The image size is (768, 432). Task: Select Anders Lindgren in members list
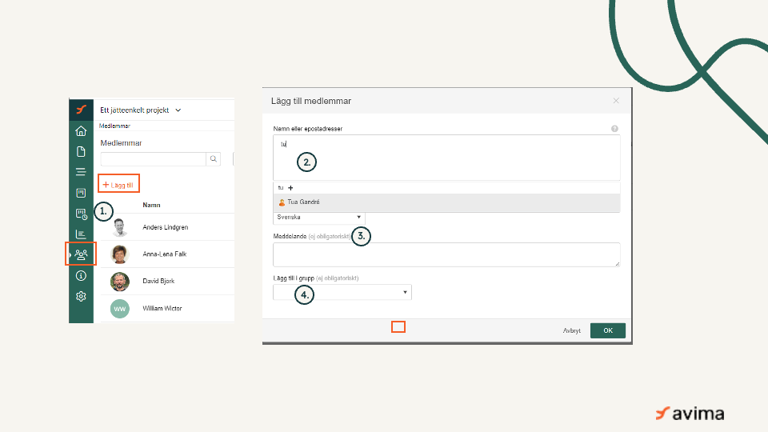pyautogui.click(x=165, y=227)
